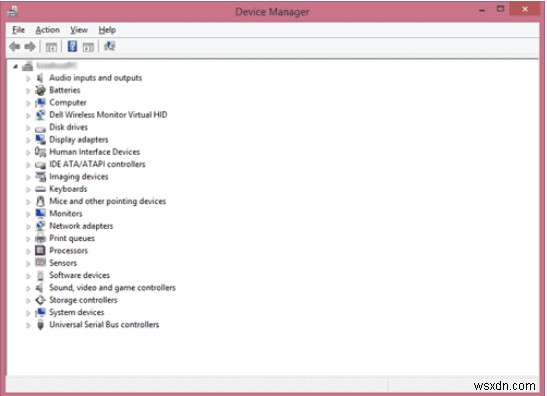The height and width of the screenshot is (396, 547).
Task: Open the Action menu
Action: click(47, 30)
